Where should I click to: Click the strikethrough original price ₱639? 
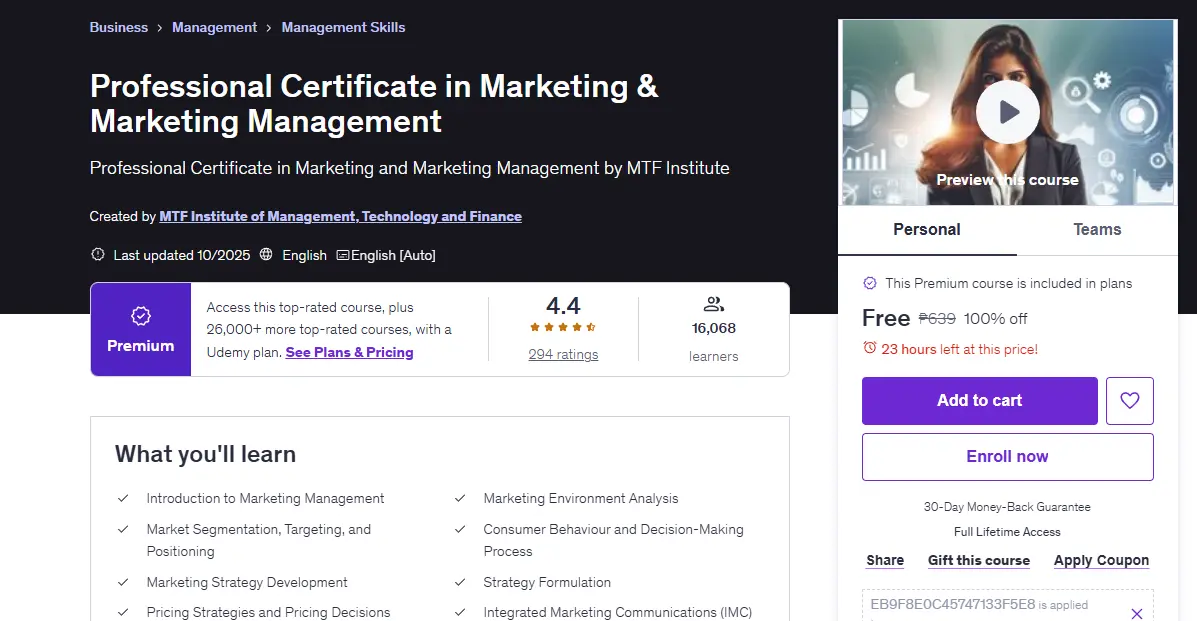pos(937,319)
